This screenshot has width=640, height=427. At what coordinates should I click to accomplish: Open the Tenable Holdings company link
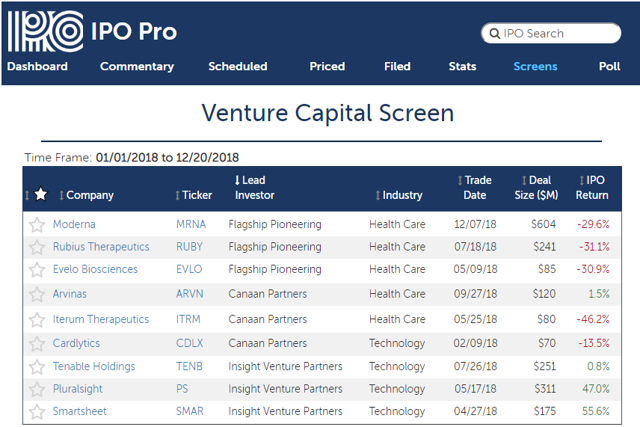point(94,366)
